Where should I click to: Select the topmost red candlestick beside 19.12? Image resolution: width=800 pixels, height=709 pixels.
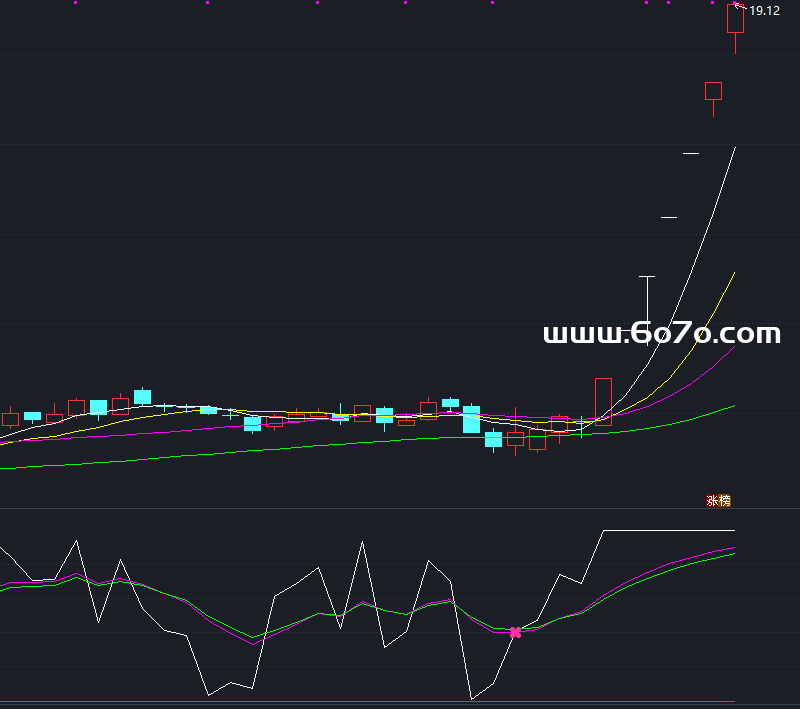point(735,28)
